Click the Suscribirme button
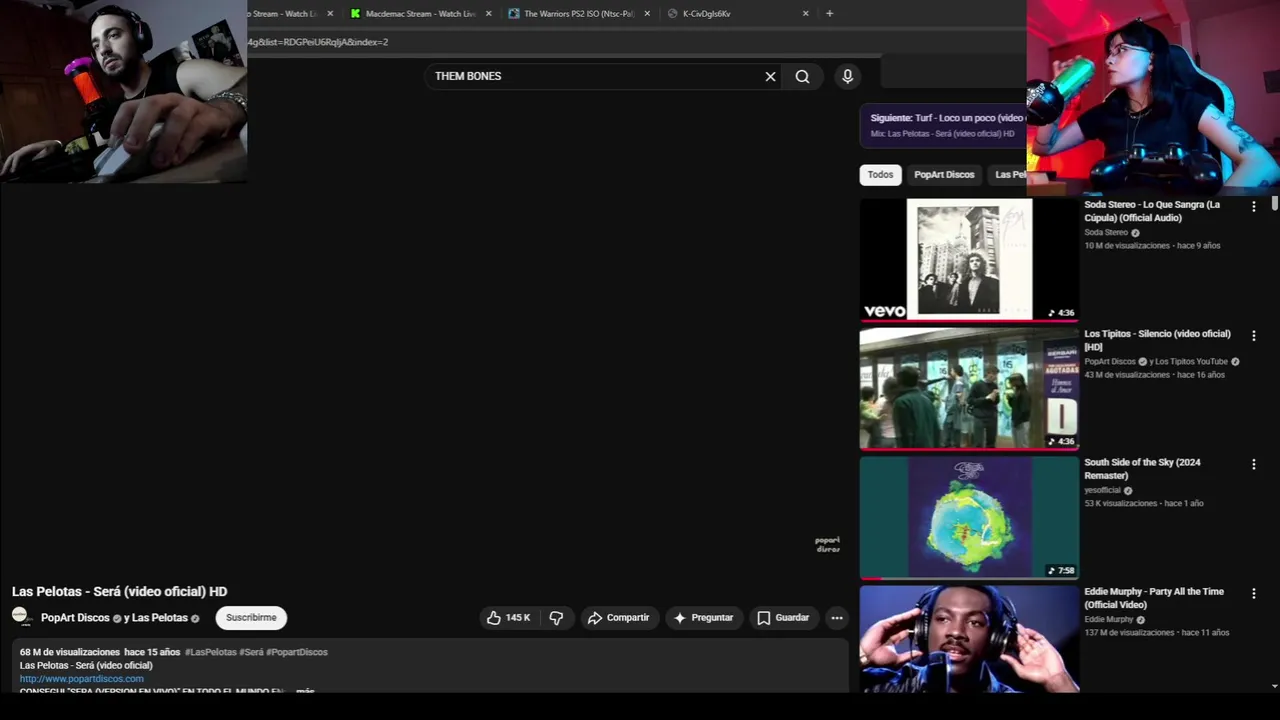 (251, 618)
